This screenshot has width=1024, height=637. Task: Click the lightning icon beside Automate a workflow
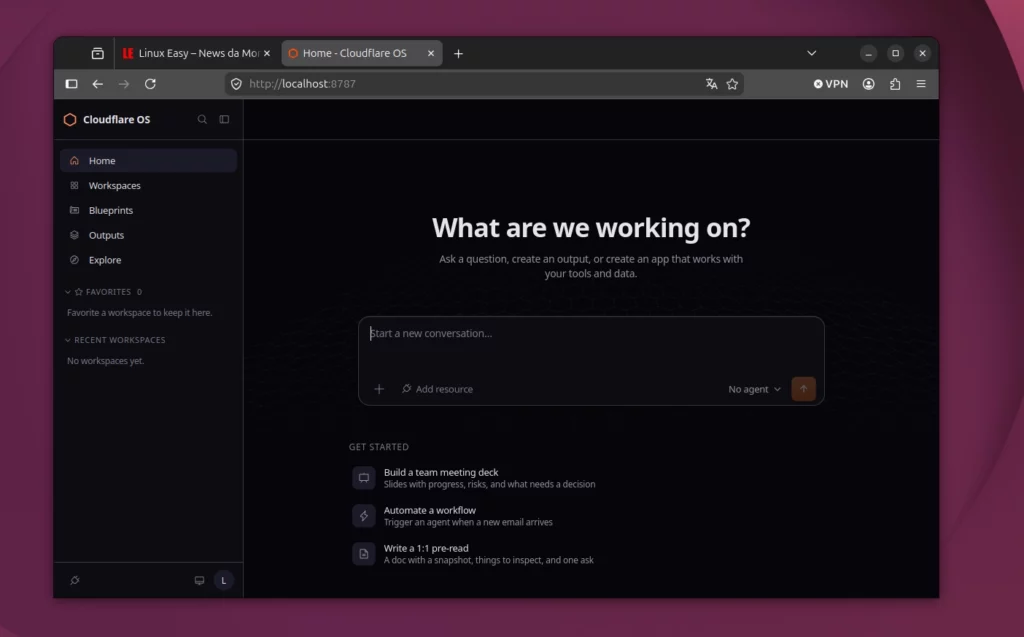tap(364, 515)
